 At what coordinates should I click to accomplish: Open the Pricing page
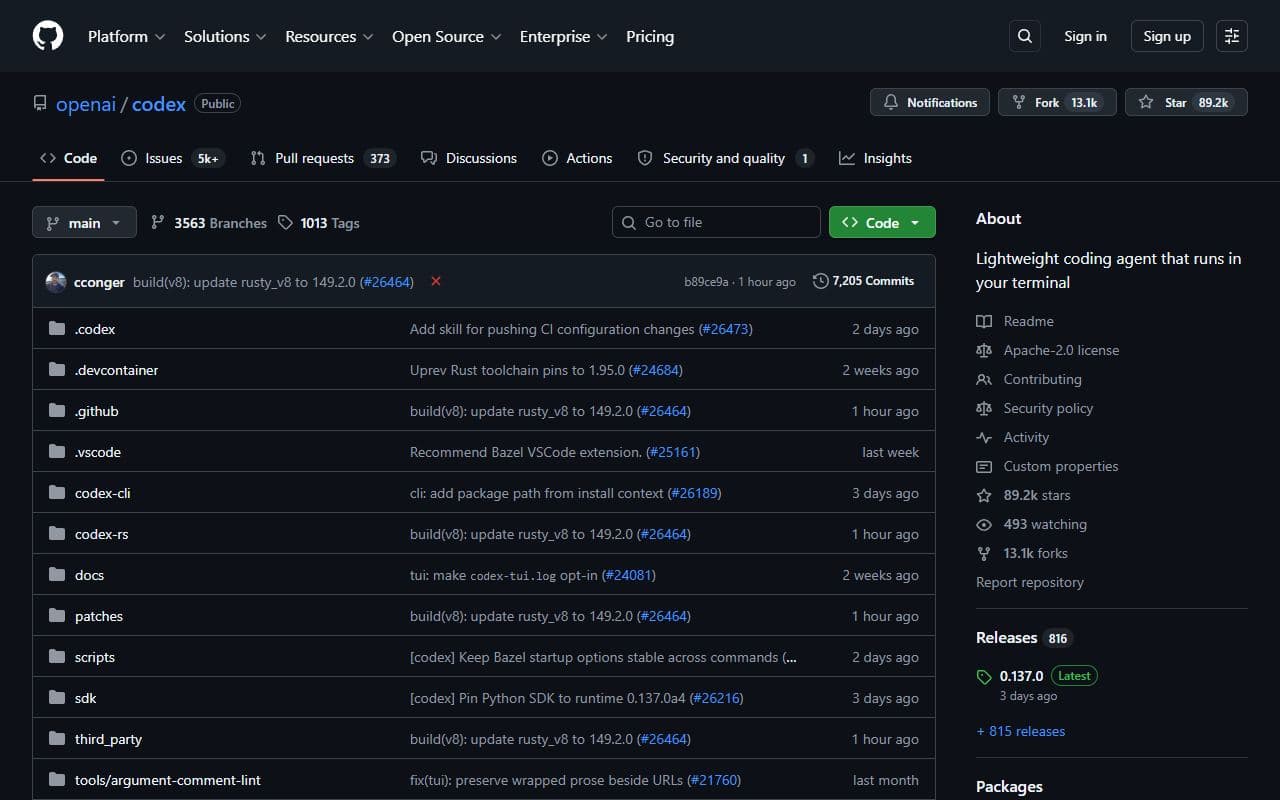coord(650,36)
